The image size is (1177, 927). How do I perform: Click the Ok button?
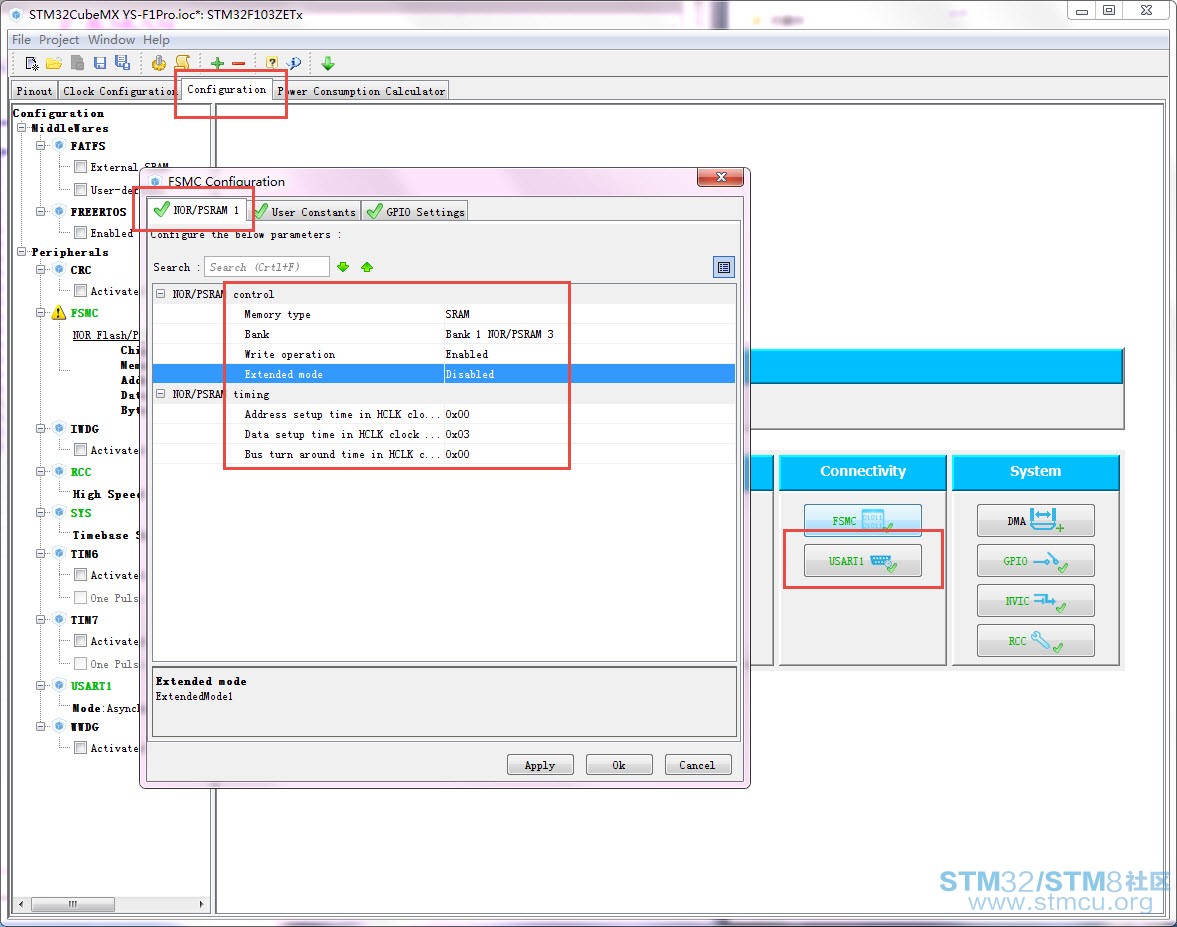tap(619, 765)
